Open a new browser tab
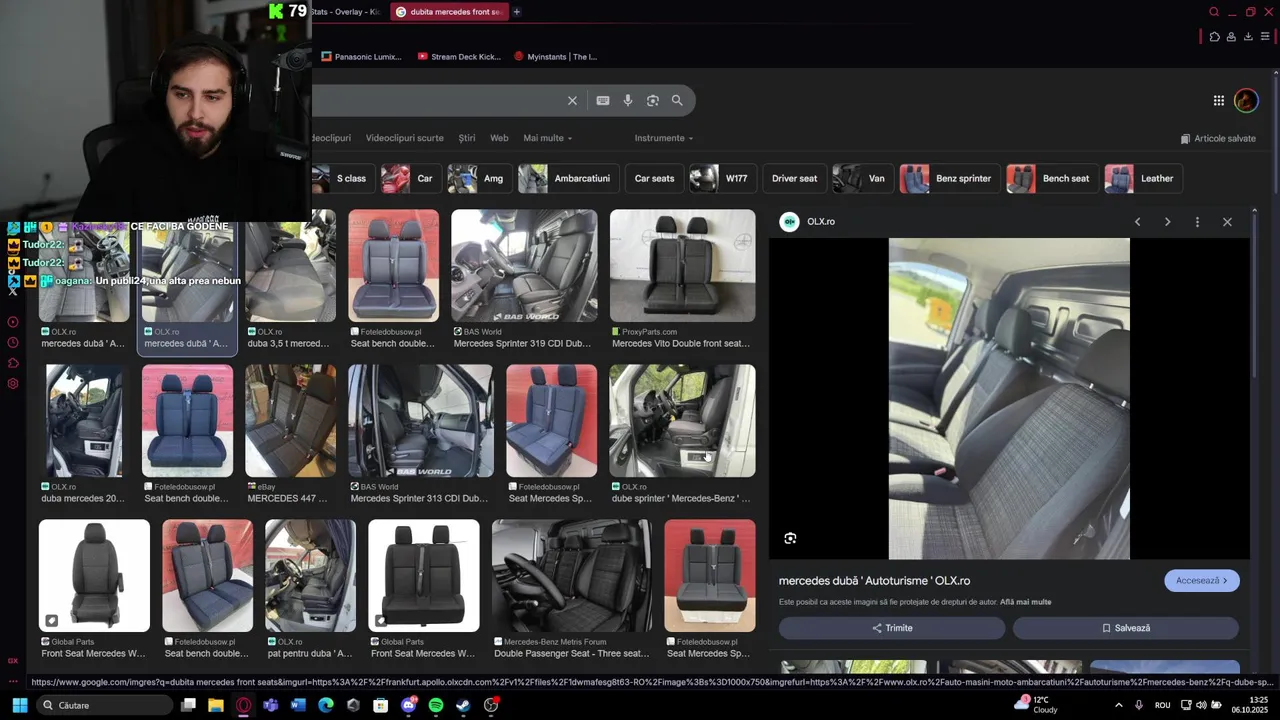This screenshot has width=1280, height=720. 516,12
